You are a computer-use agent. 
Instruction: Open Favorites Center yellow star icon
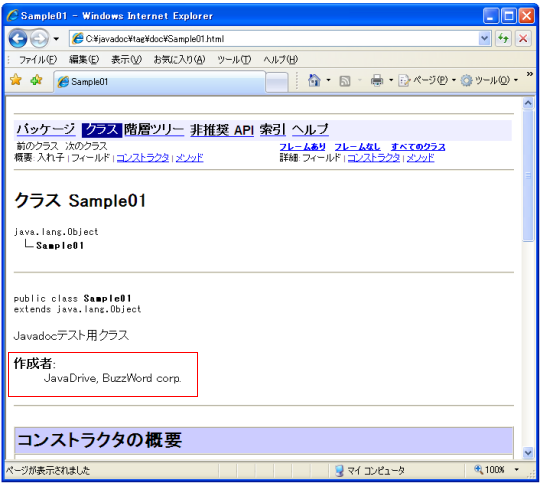(x=16, y=80)
